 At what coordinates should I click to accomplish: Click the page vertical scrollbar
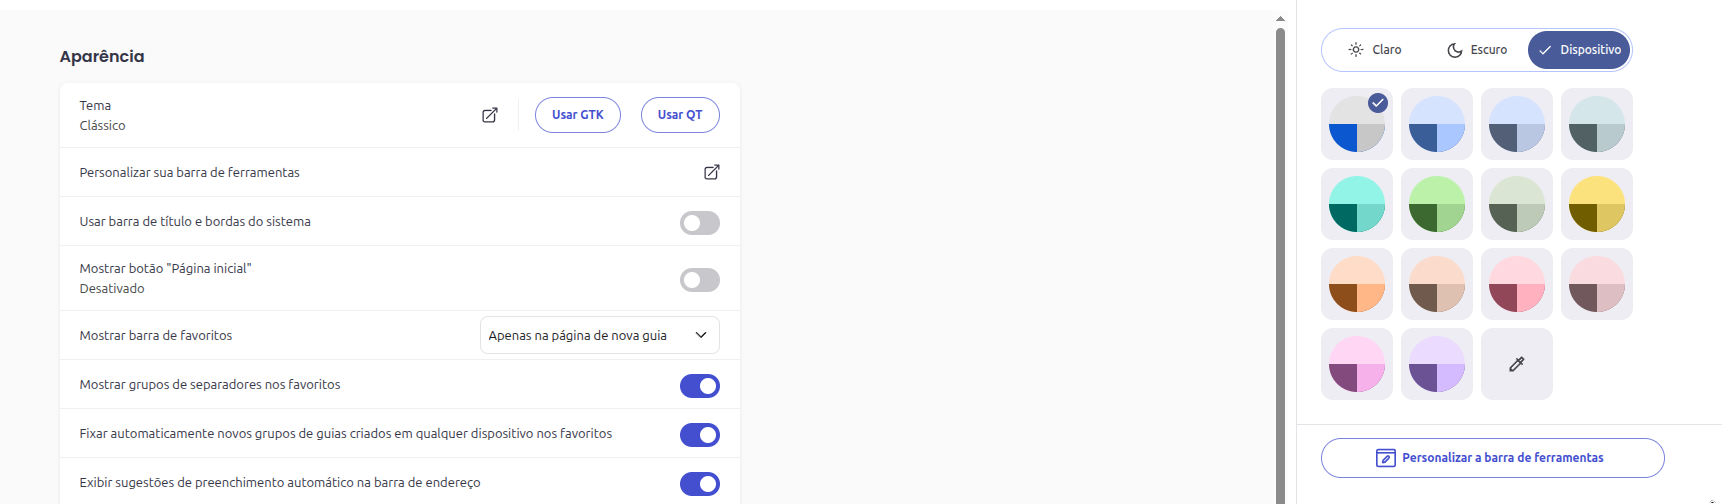[1280, 260]
